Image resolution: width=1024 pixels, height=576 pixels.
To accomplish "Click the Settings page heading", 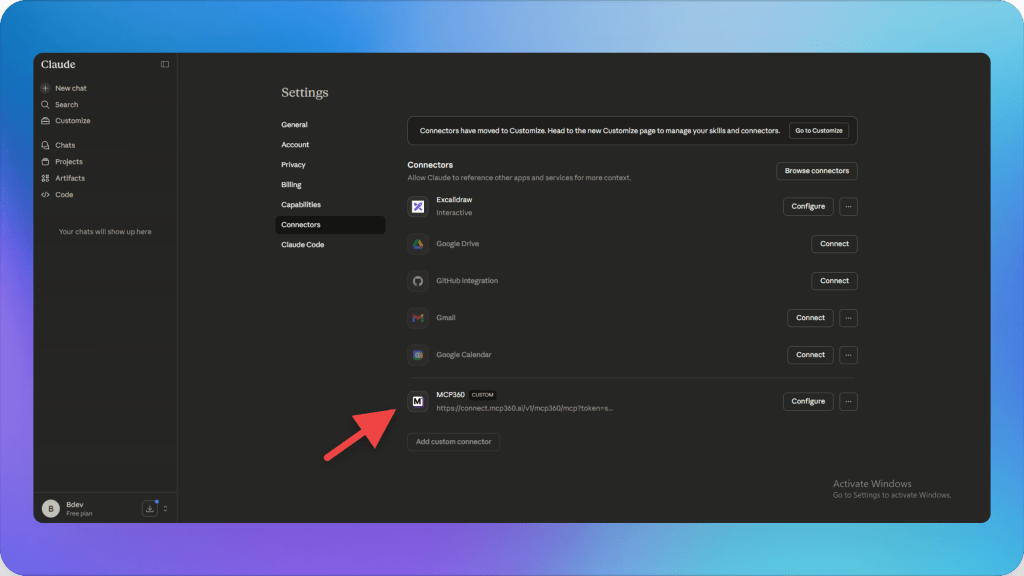I will (x=305, y=92).
